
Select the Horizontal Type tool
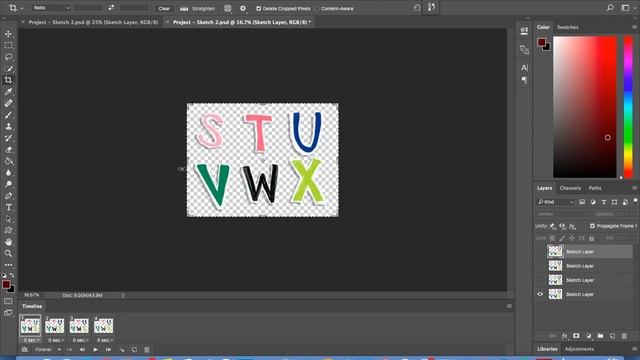[x=8, y=207]
